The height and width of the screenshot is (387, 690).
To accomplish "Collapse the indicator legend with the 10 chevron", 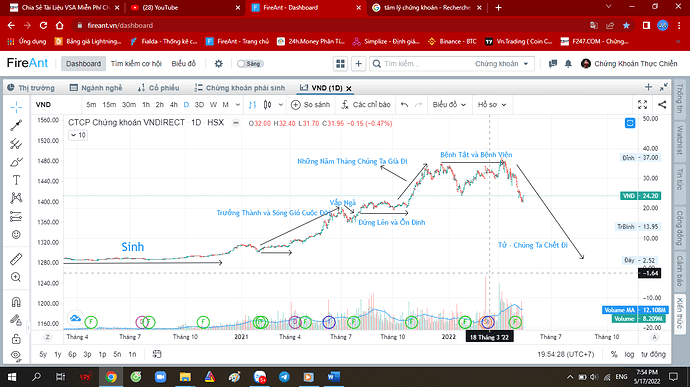I will click(78, 135).
